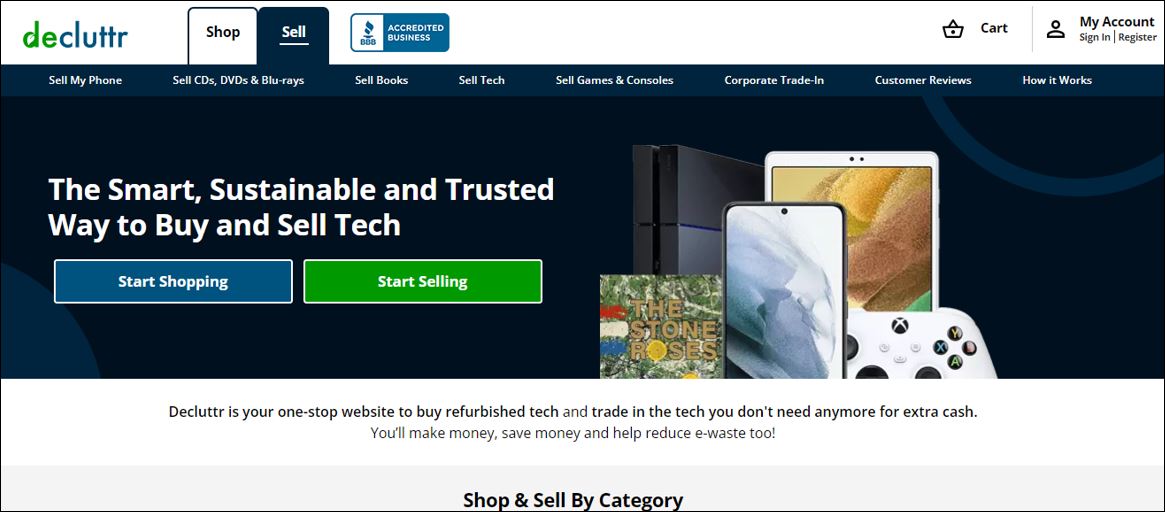Click the Register link
This screenshot has width=1165, height=512.
point(1138,37)
